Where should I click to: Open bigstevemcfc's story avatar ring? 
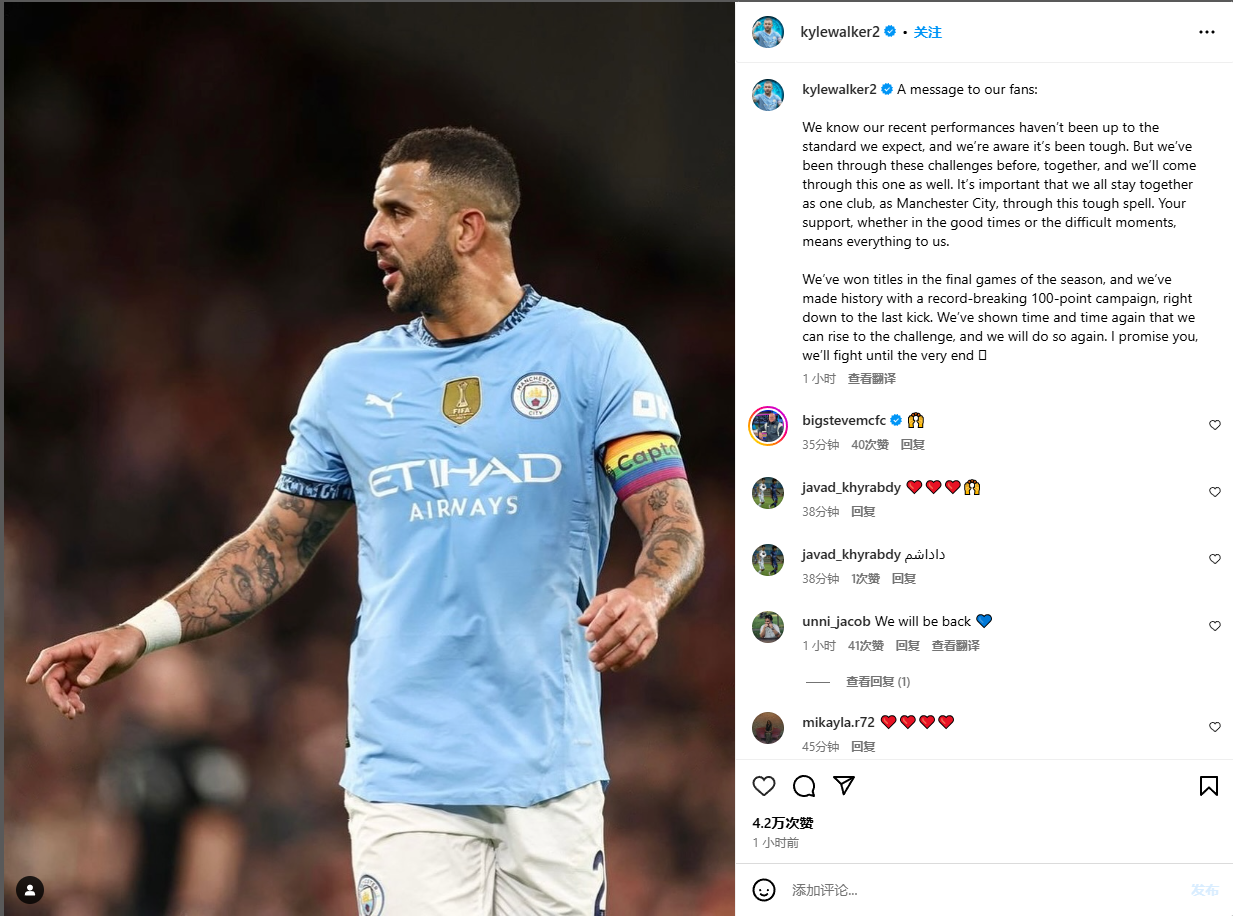click(768, 427)
